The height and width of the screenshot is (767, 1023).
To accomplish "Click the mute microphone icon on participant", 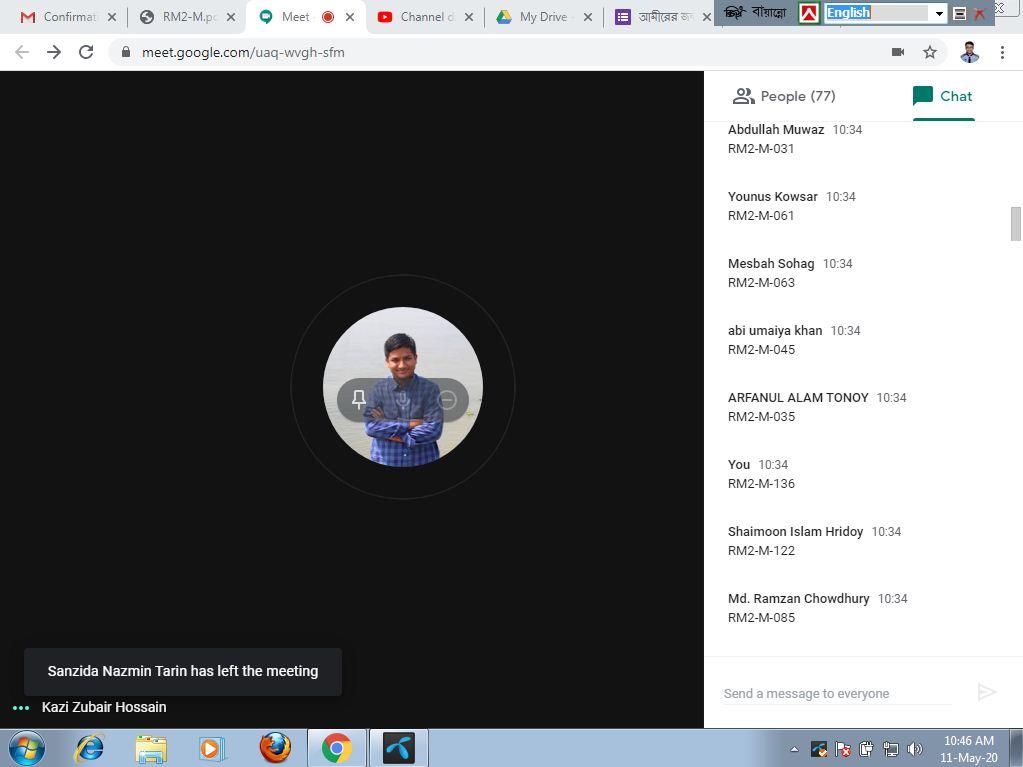I will (403, 400).
